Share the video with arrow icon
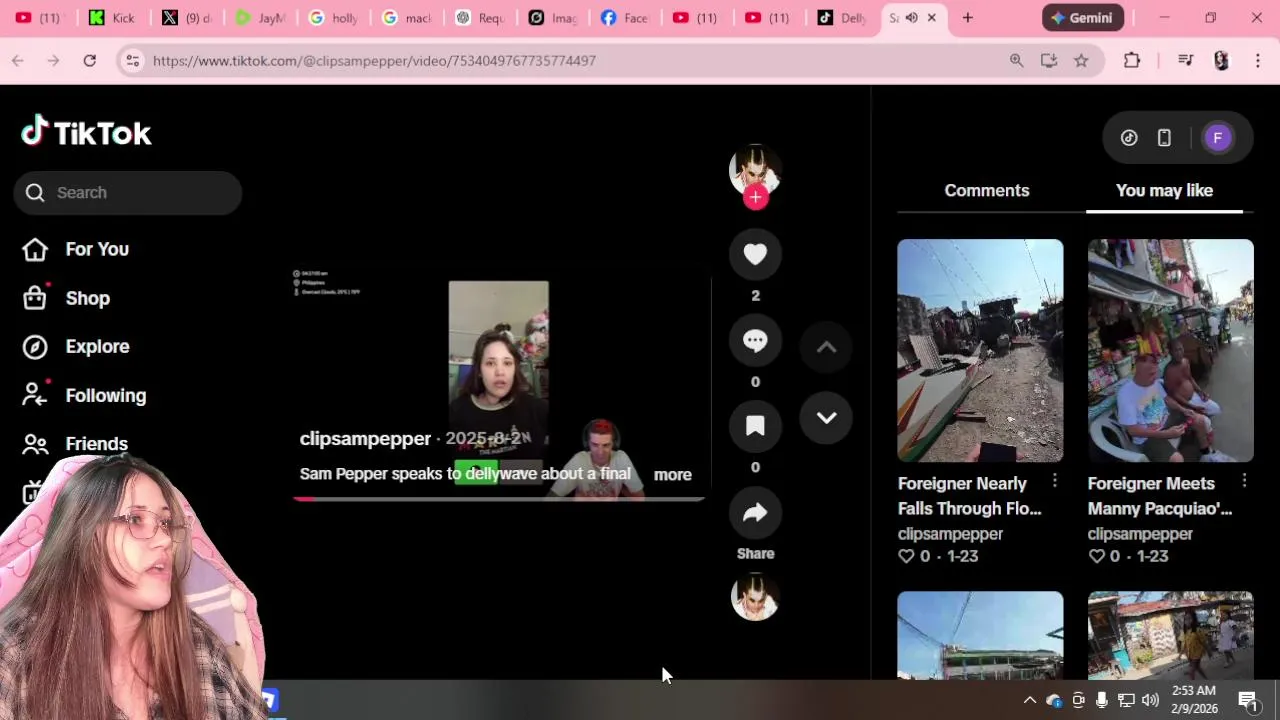Viewport: 1280px width, 720px height. (x=755, y=512)
